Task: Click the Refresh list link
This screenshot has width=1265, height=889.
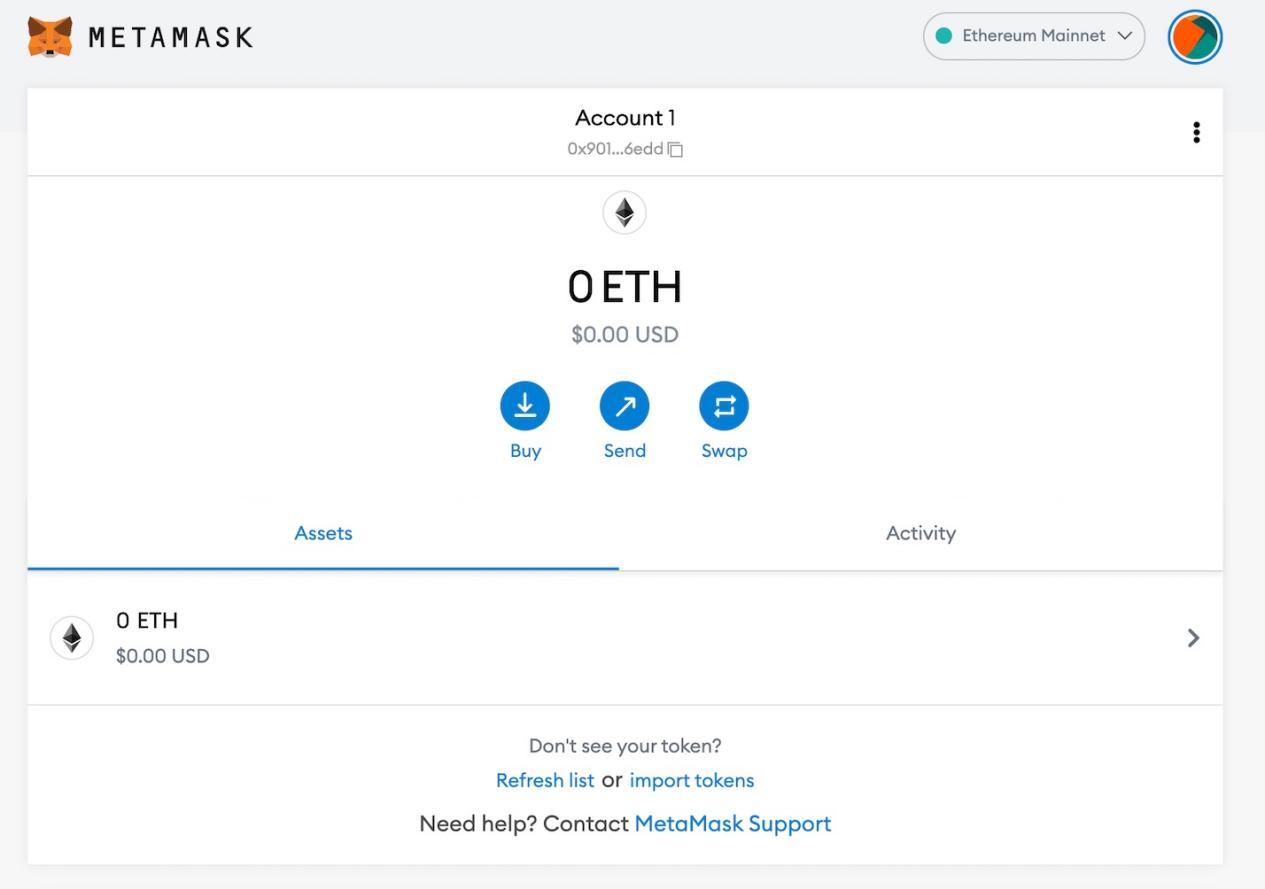Action: click(545, 780)
